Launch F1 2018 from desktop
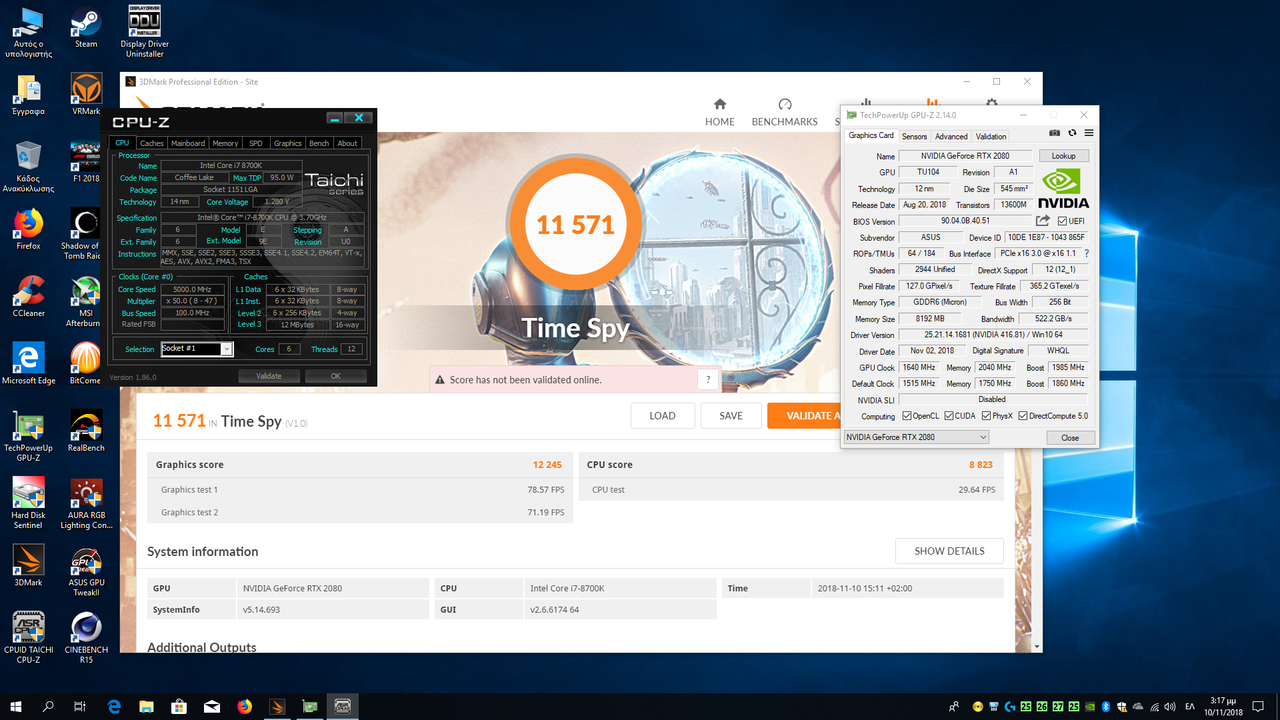 [x=86, y=161]
